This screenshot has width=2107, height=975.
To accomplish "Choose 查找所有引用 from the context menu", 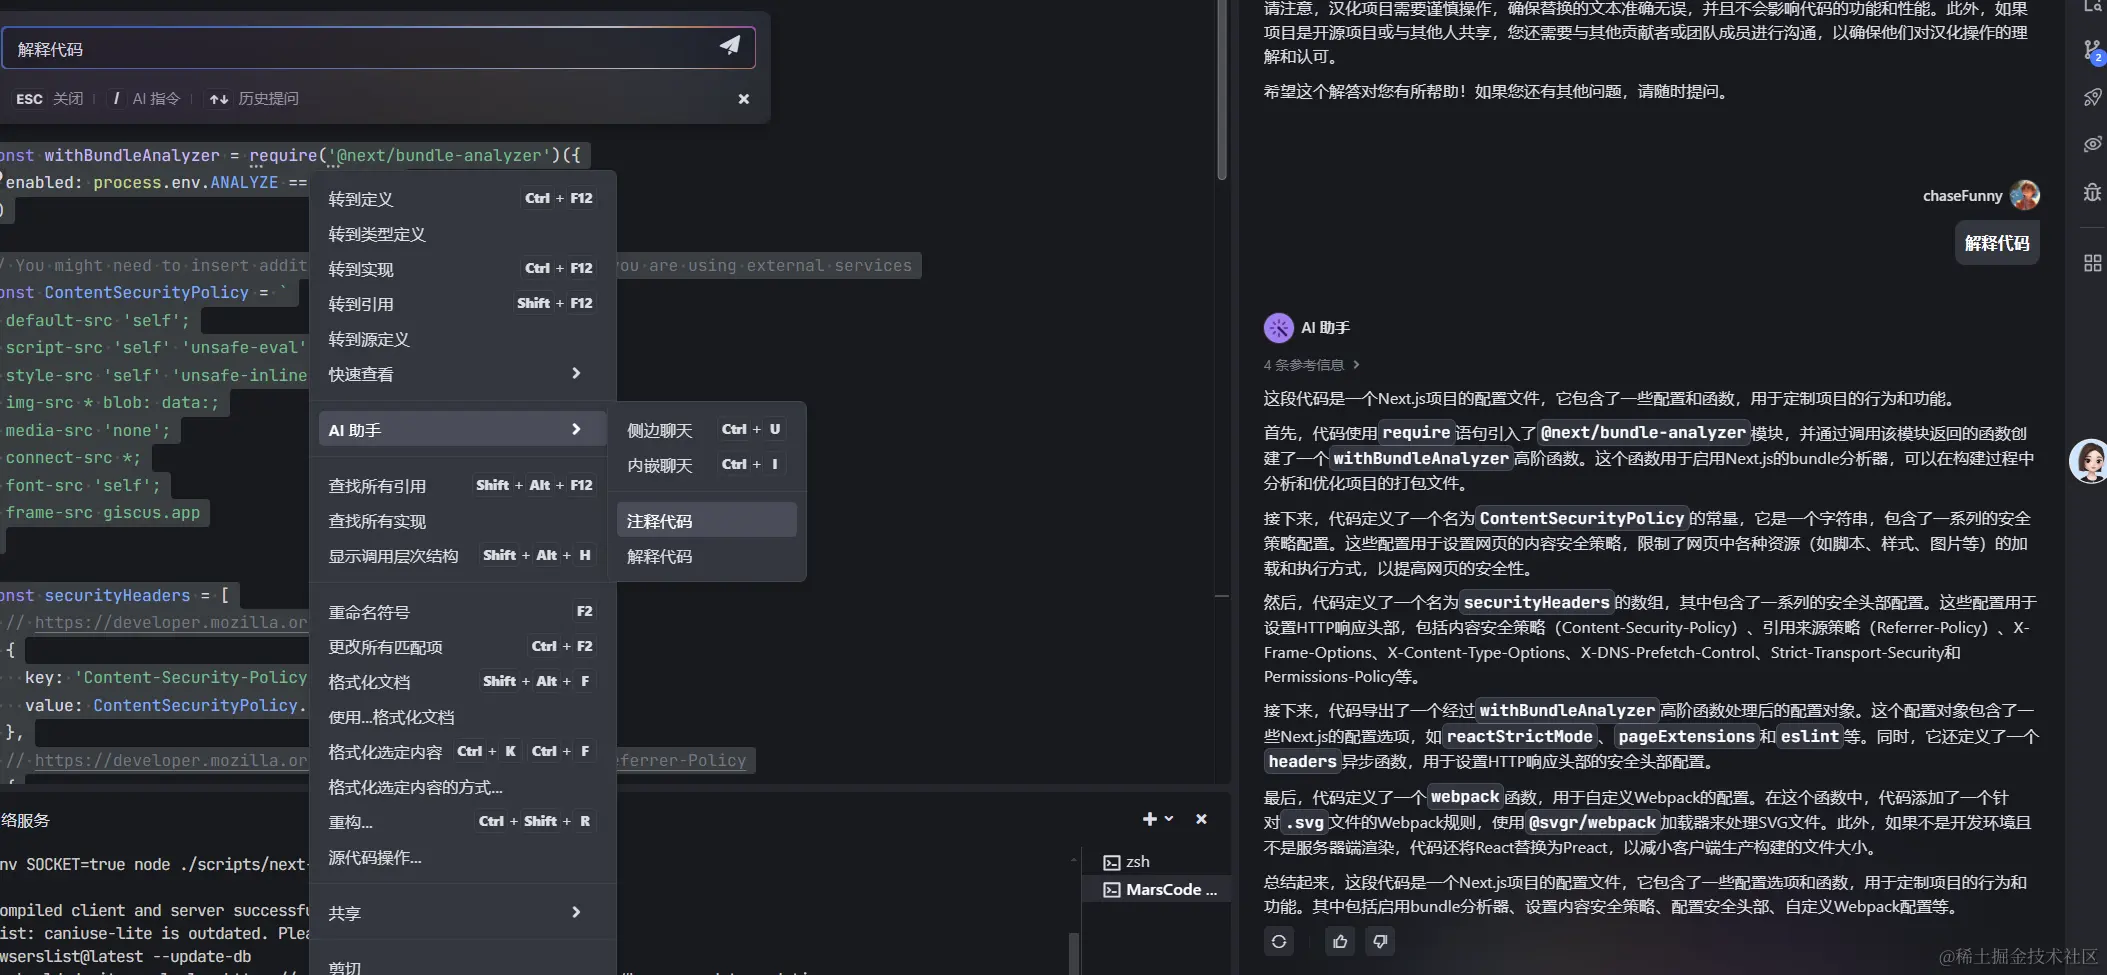I will pyautogui.click(x=462, y=486).
